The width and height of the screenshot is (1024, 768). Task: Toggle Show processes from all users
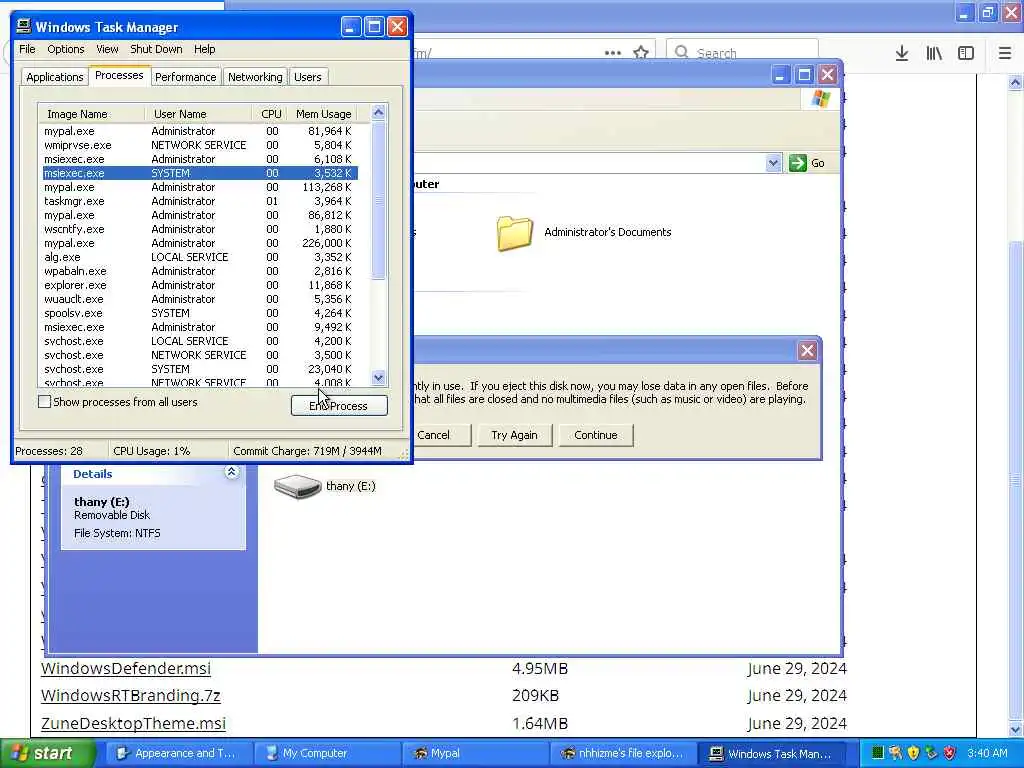44,402
